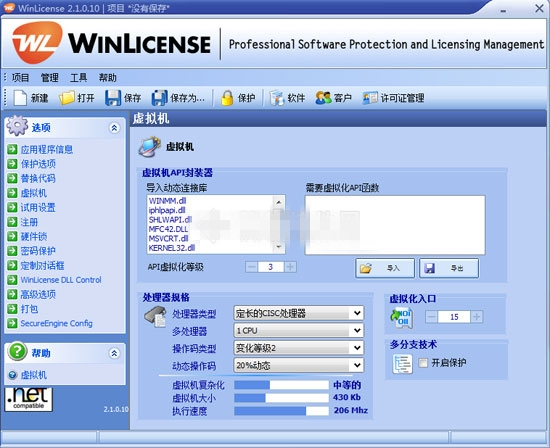The image size is (550, 448).
Task: Click the empty 需要虚拟化API函数 list box
Action: click(395, 225)
